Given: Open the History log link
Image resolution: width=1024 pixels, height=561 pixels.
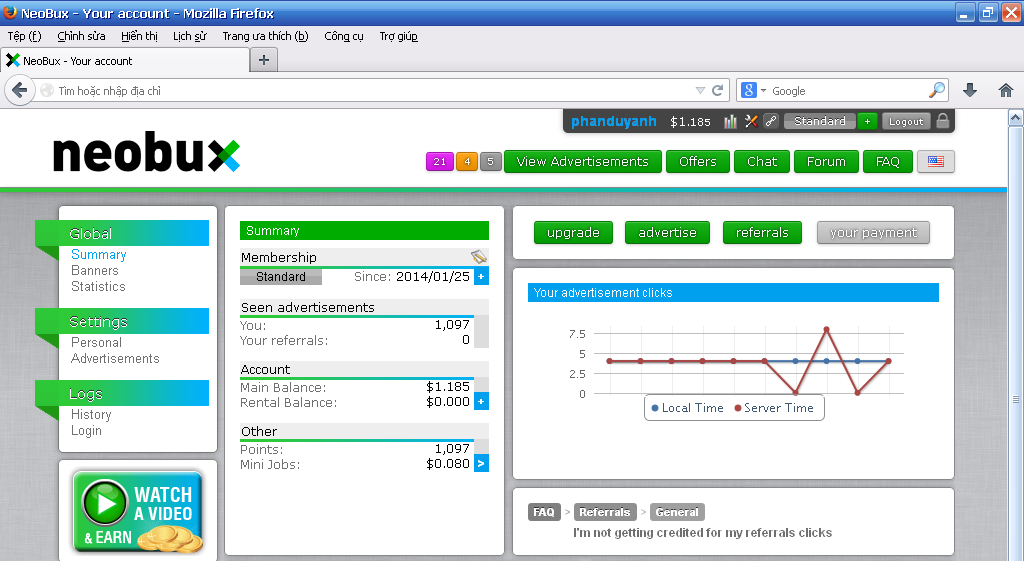Looking at the screenshot, I should [91, 415].
